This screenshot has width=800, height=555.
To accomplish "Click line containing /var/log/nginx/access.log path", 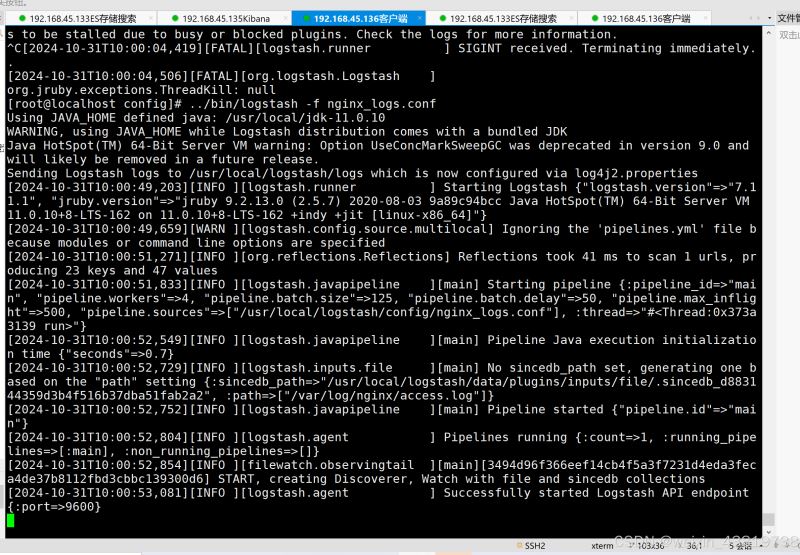I will 250,395.
